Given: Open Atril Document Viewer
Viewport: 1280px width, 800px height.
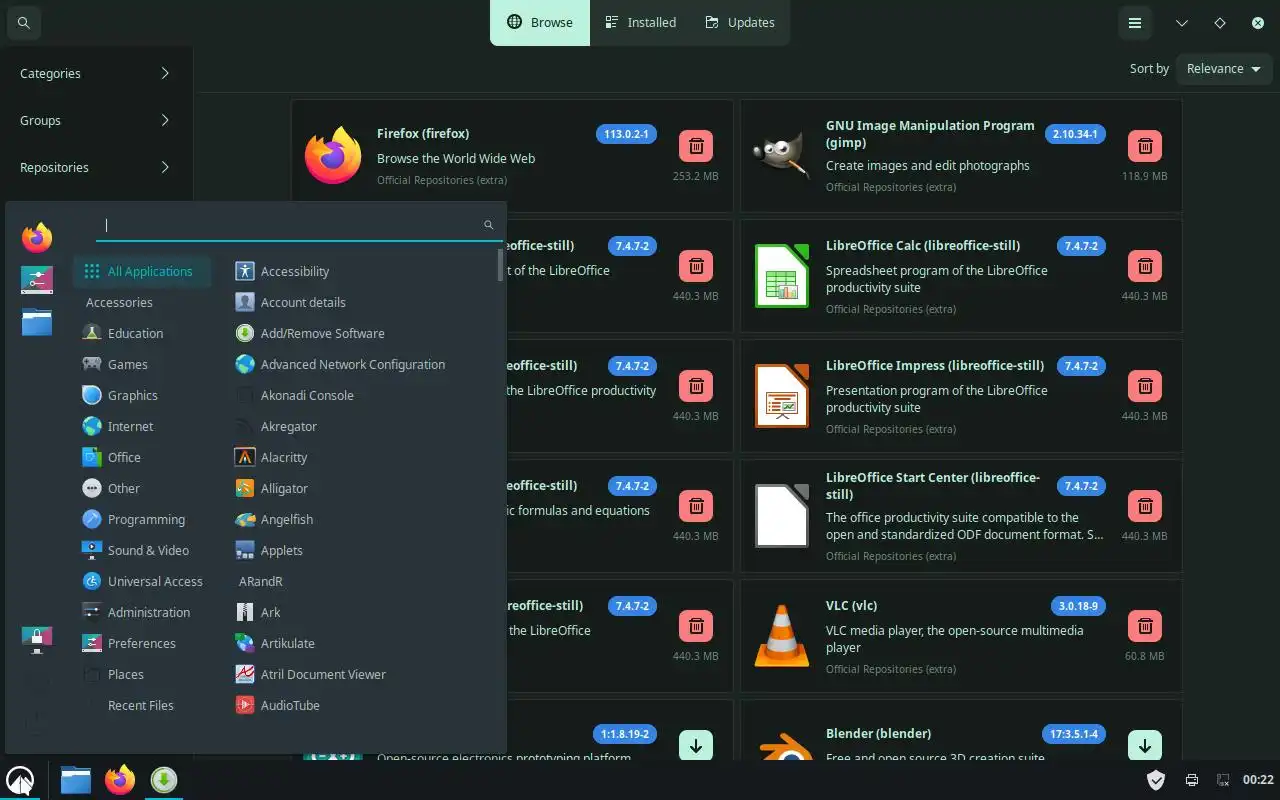Looking at the screenshot, I should coord(311,674).
